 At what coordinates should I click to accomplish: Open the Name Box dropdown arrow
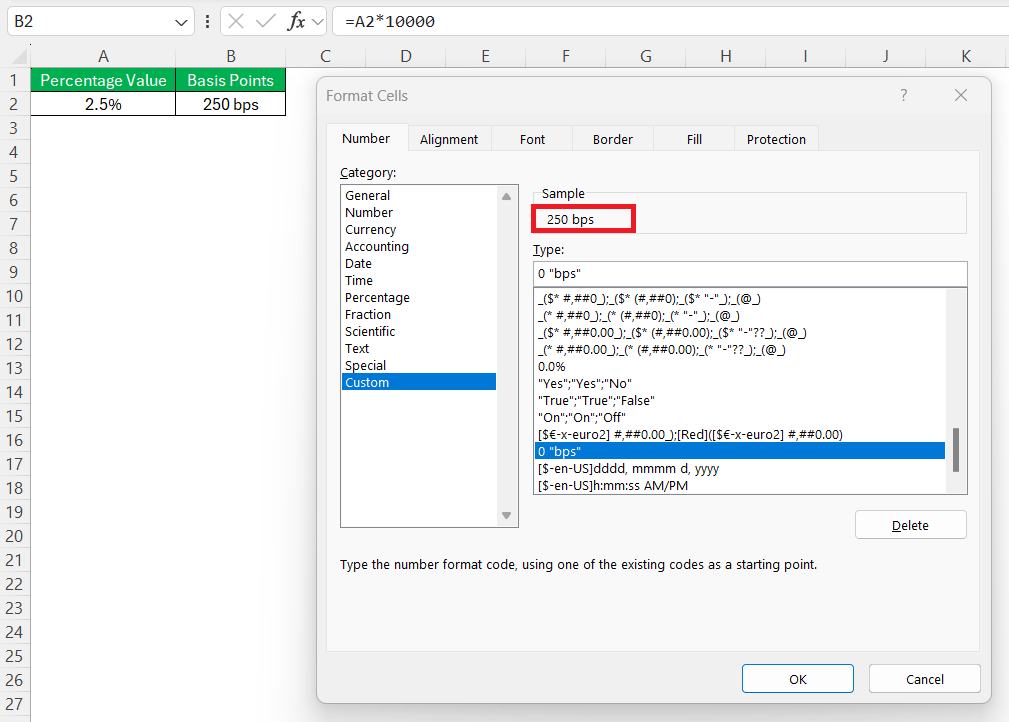click(181, 23)
